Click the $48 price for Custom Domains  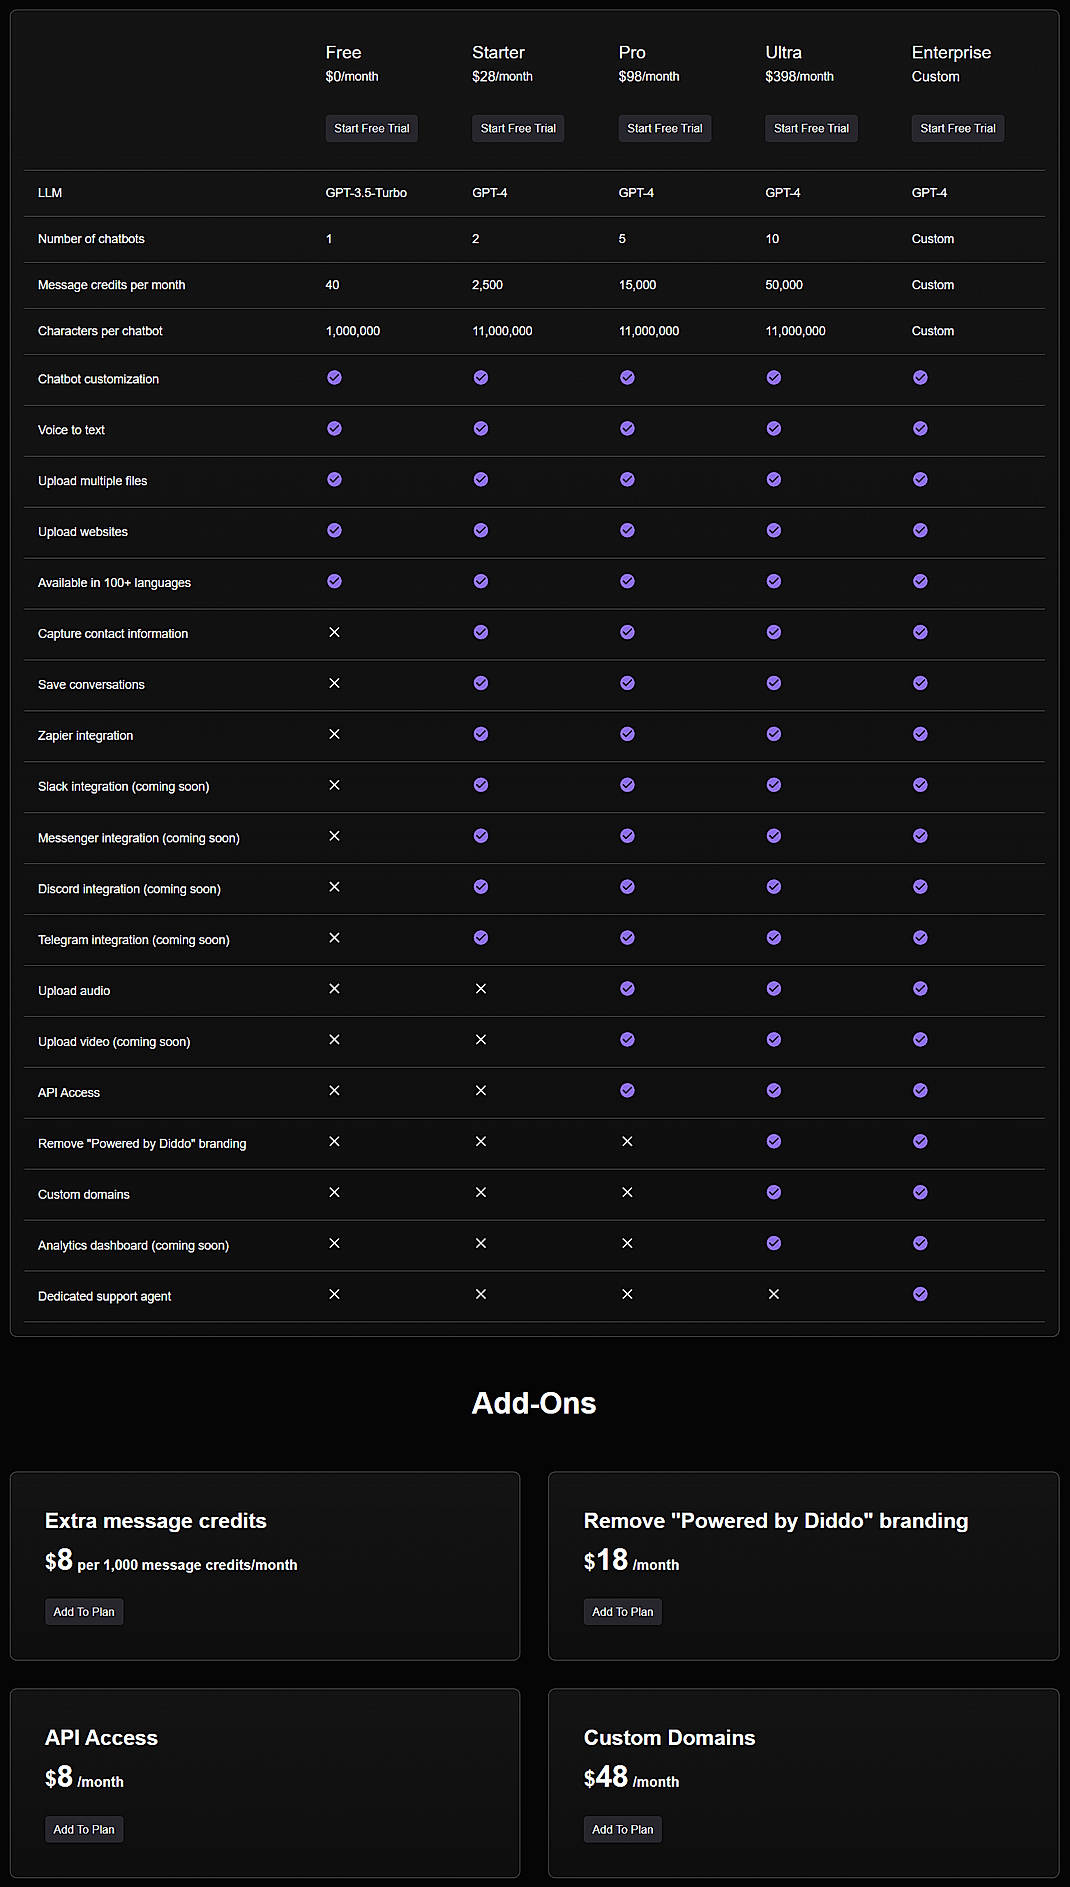point(606,1776)
